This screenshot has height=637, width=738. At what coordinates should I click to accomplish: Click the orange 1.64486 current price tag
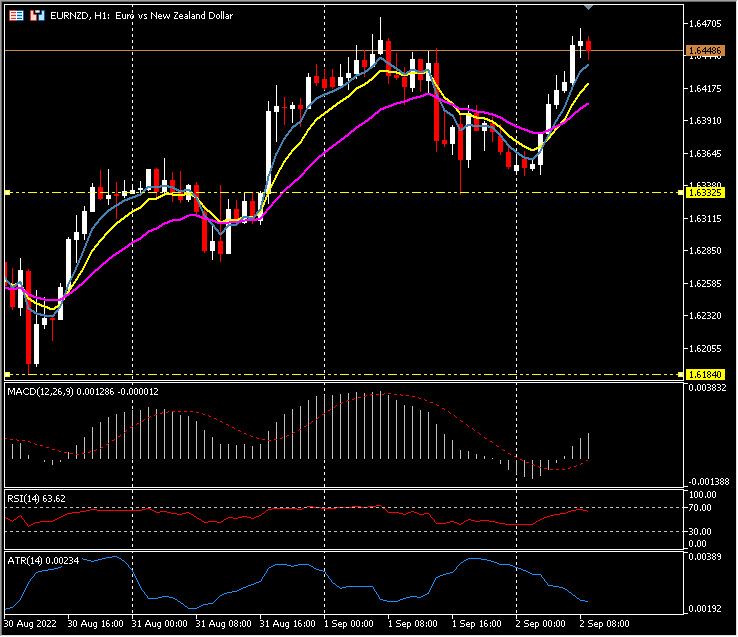pos(705,50)
